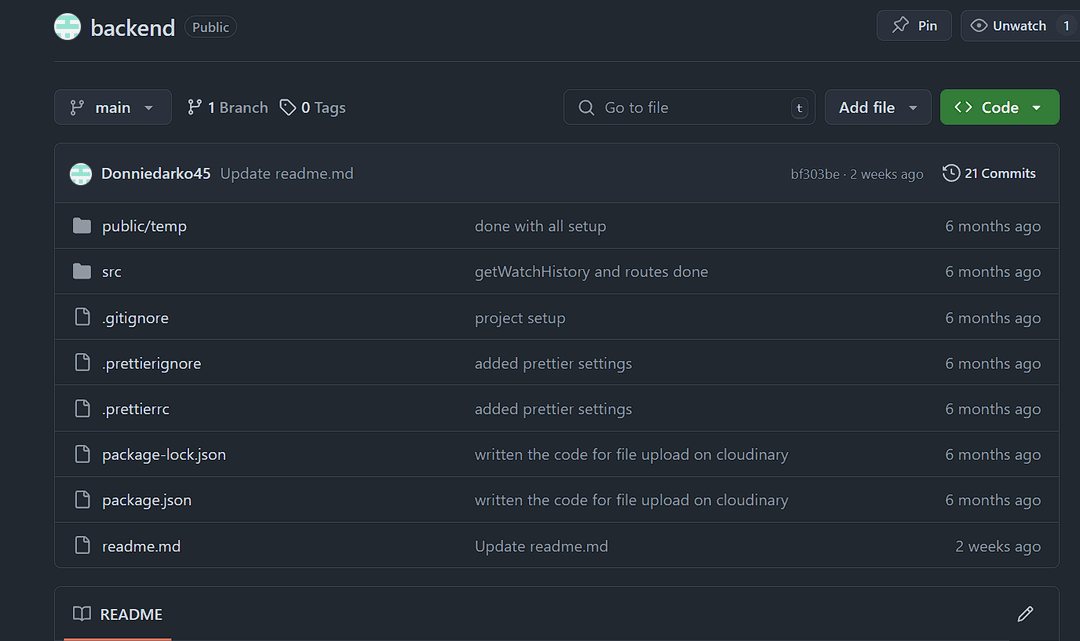1080x641 pixels.
Task: Expand the Add file dropdown
Action: (878, 107)
